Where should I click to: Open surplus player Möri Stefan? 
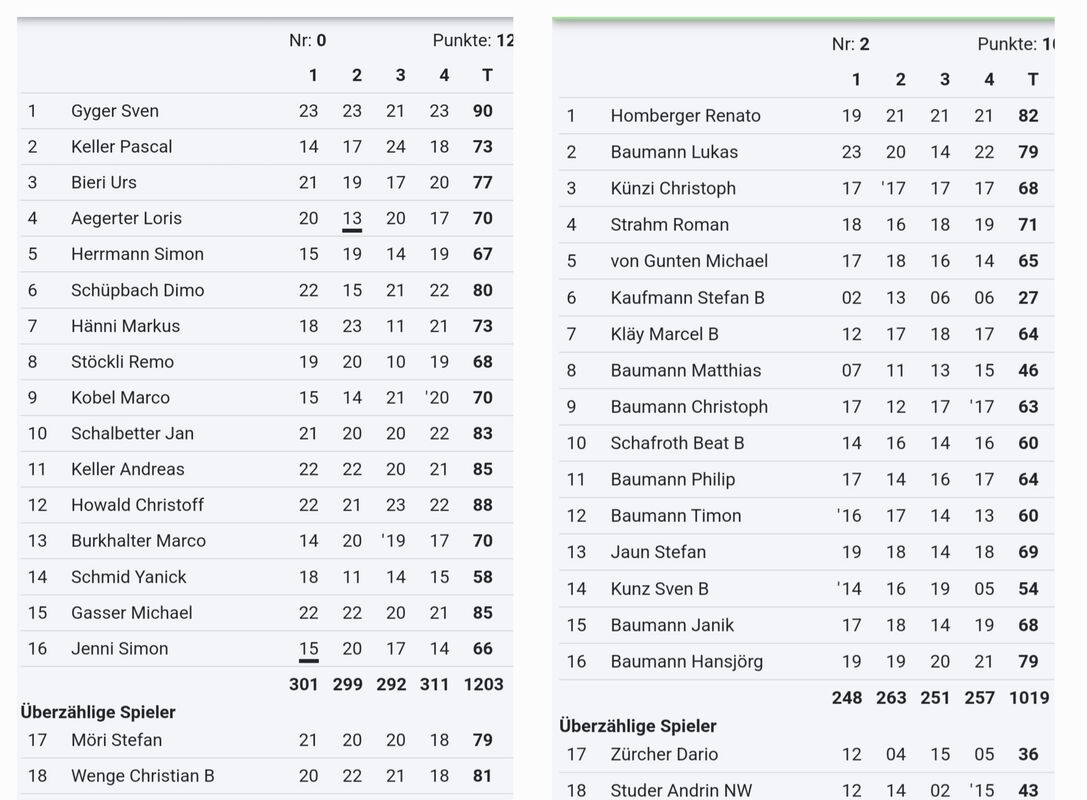pos(116,740)
